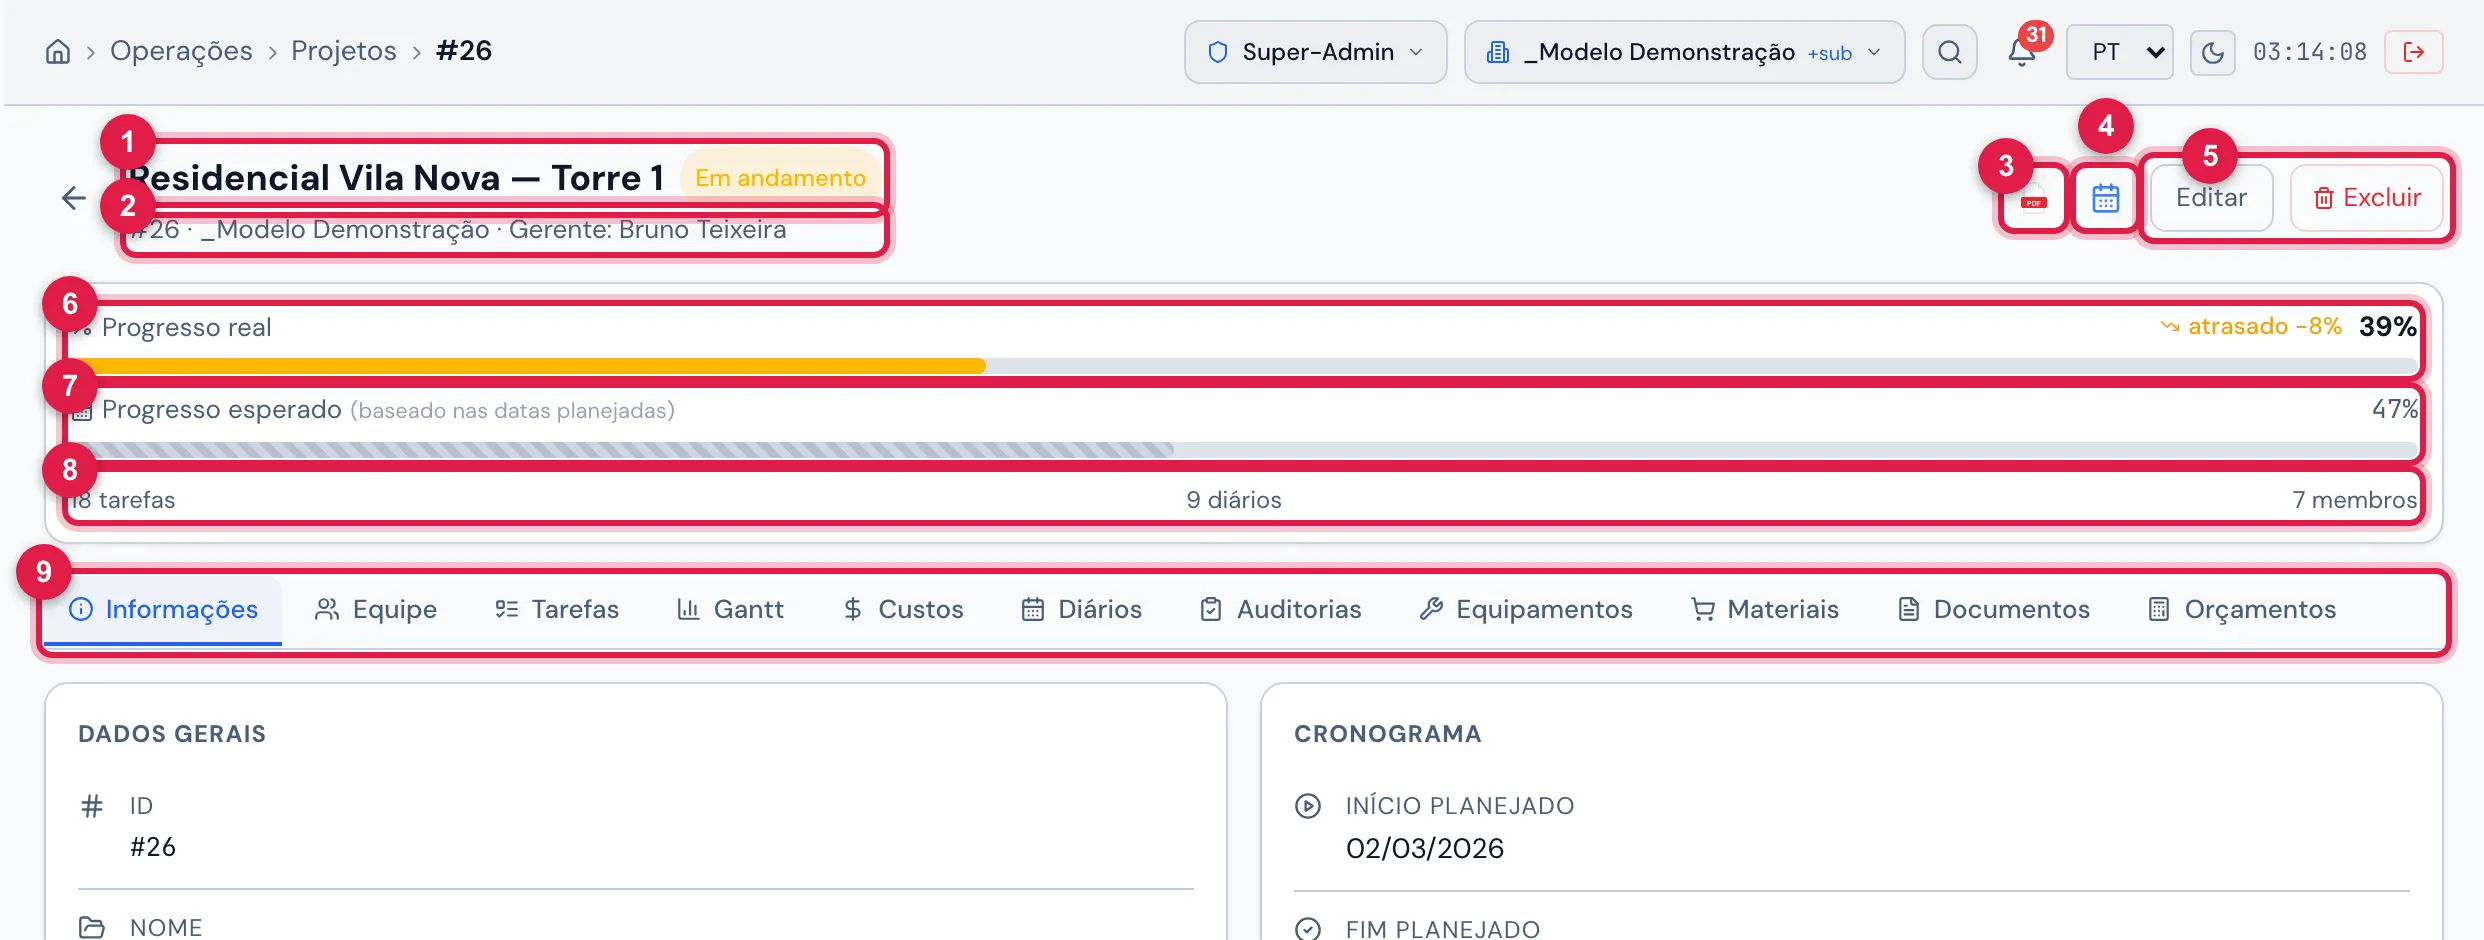The width and height of the screenshot is (2484, 940).
Task: Click the 'Em andamento' status badge
Action: (781, 178)
